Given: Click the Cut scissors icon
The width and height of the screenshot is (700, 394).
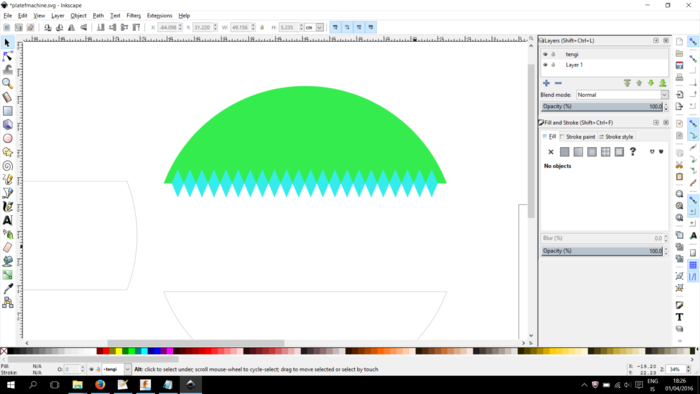Looking at the screenshot, I should 679,165.
